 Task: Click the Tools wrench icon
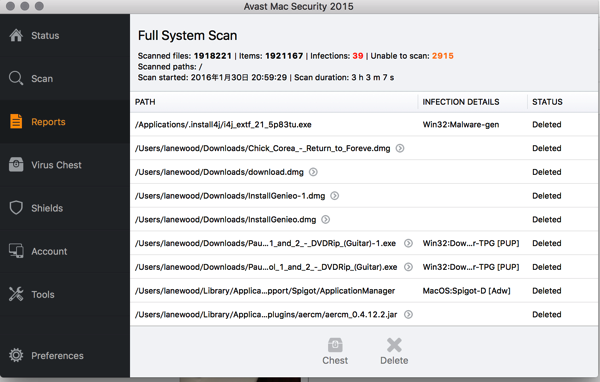click(16, 294)
